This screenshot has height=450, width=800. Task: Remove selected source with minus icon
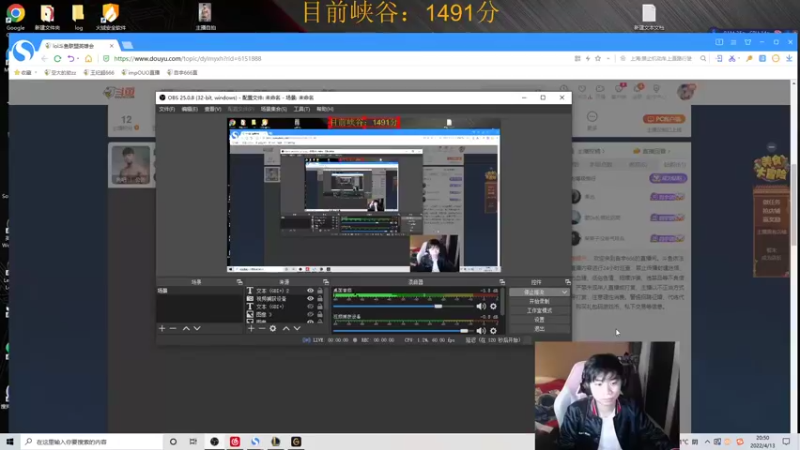262,329
